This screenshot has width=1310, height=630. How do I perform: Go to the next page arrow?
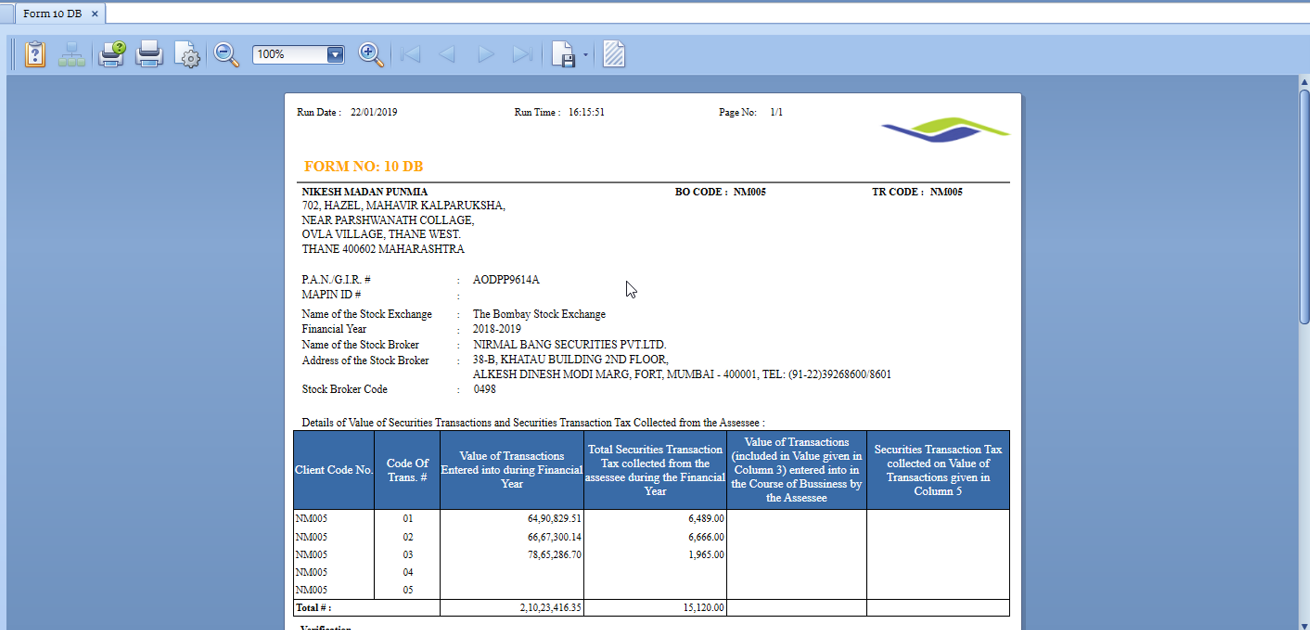(485, 54)
